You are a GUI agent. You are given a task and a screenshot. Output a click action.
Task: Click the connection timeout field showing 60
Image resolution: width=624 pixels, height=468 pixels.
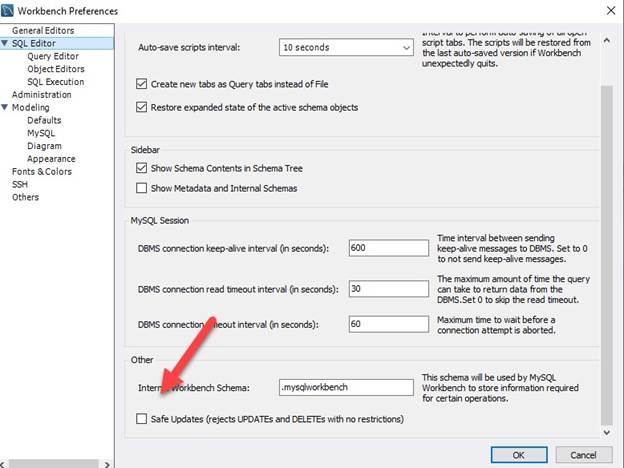[388, 324]
